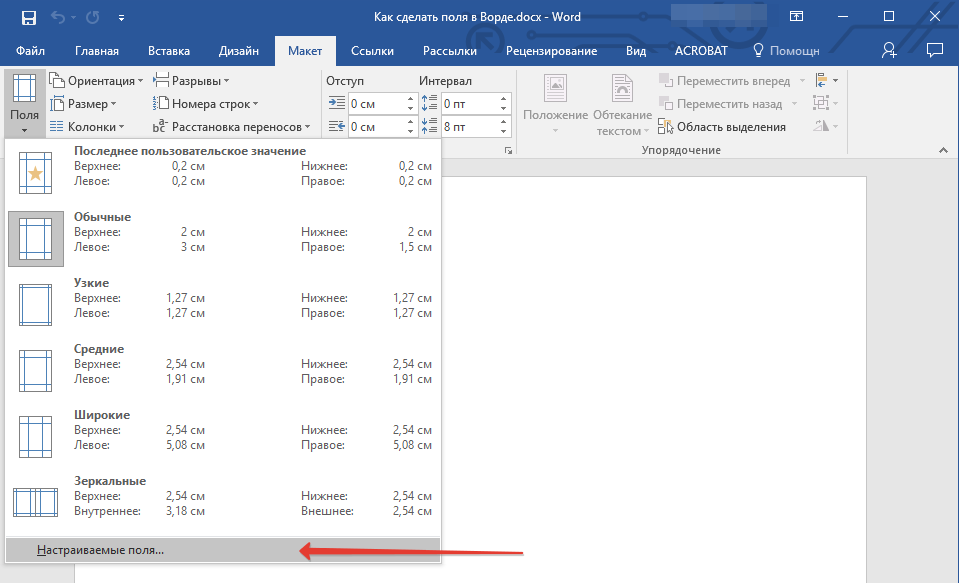
Task: Pick the Широкие margins preset
Action: (x=222, y=431)
